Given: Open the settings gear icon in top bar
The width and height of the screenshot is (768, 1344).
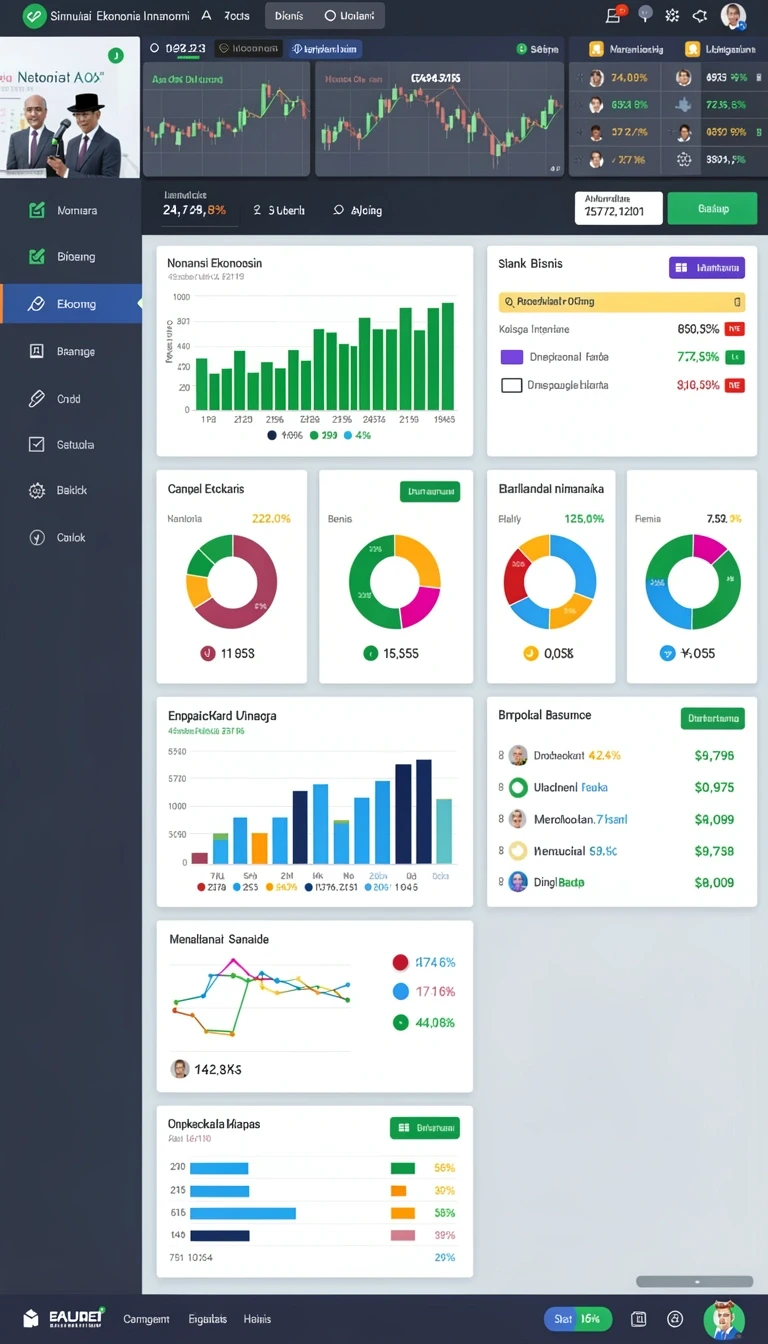Looking at the screenshot, I should [672, 16].
